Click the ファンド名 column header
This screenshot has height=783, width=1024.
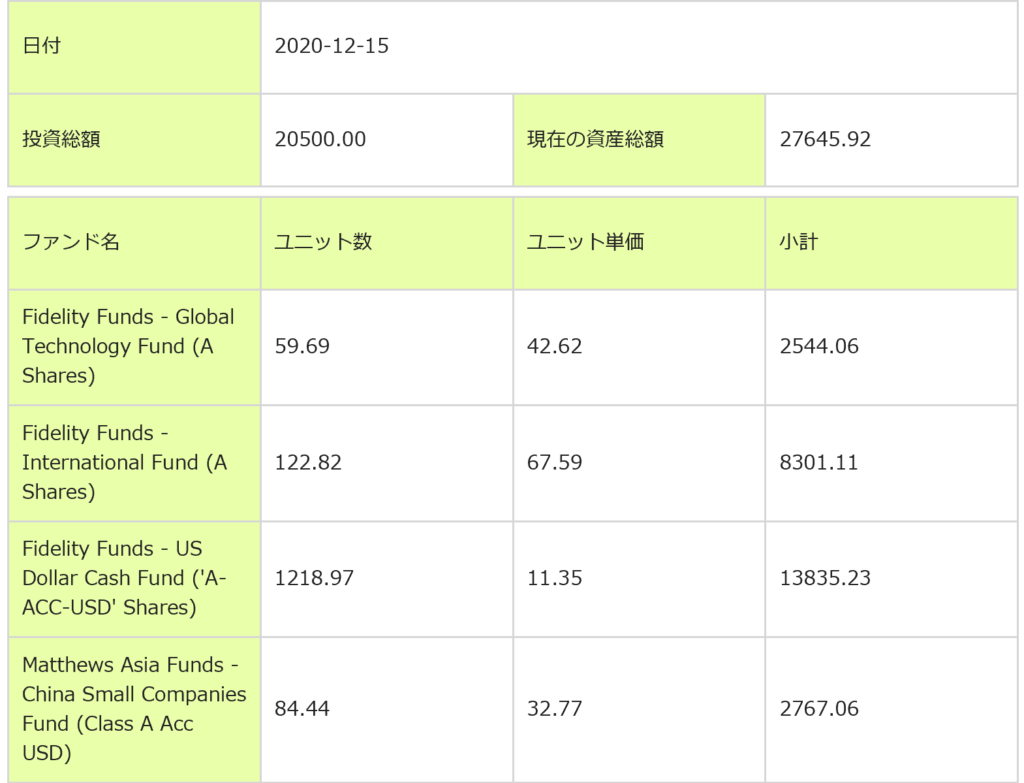(x=71, y=242)
